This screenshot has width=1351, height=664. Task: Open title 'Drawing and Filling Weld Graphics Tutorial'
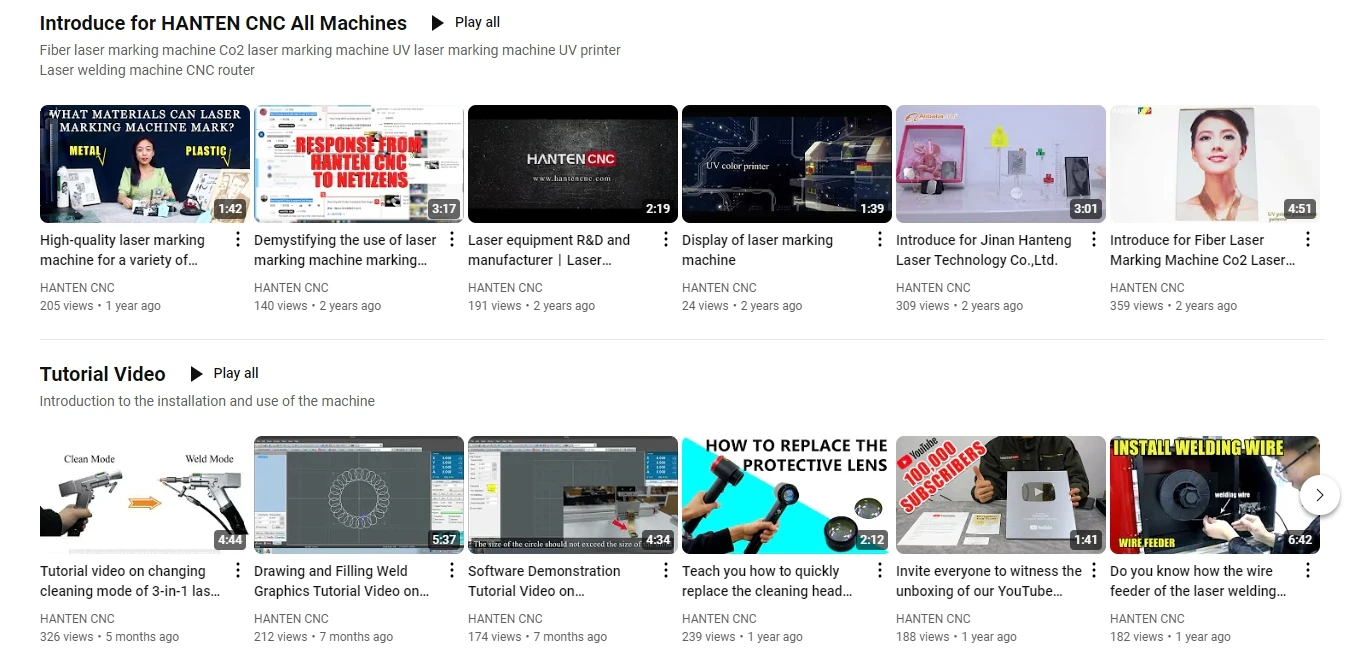(x=342, y=581)
